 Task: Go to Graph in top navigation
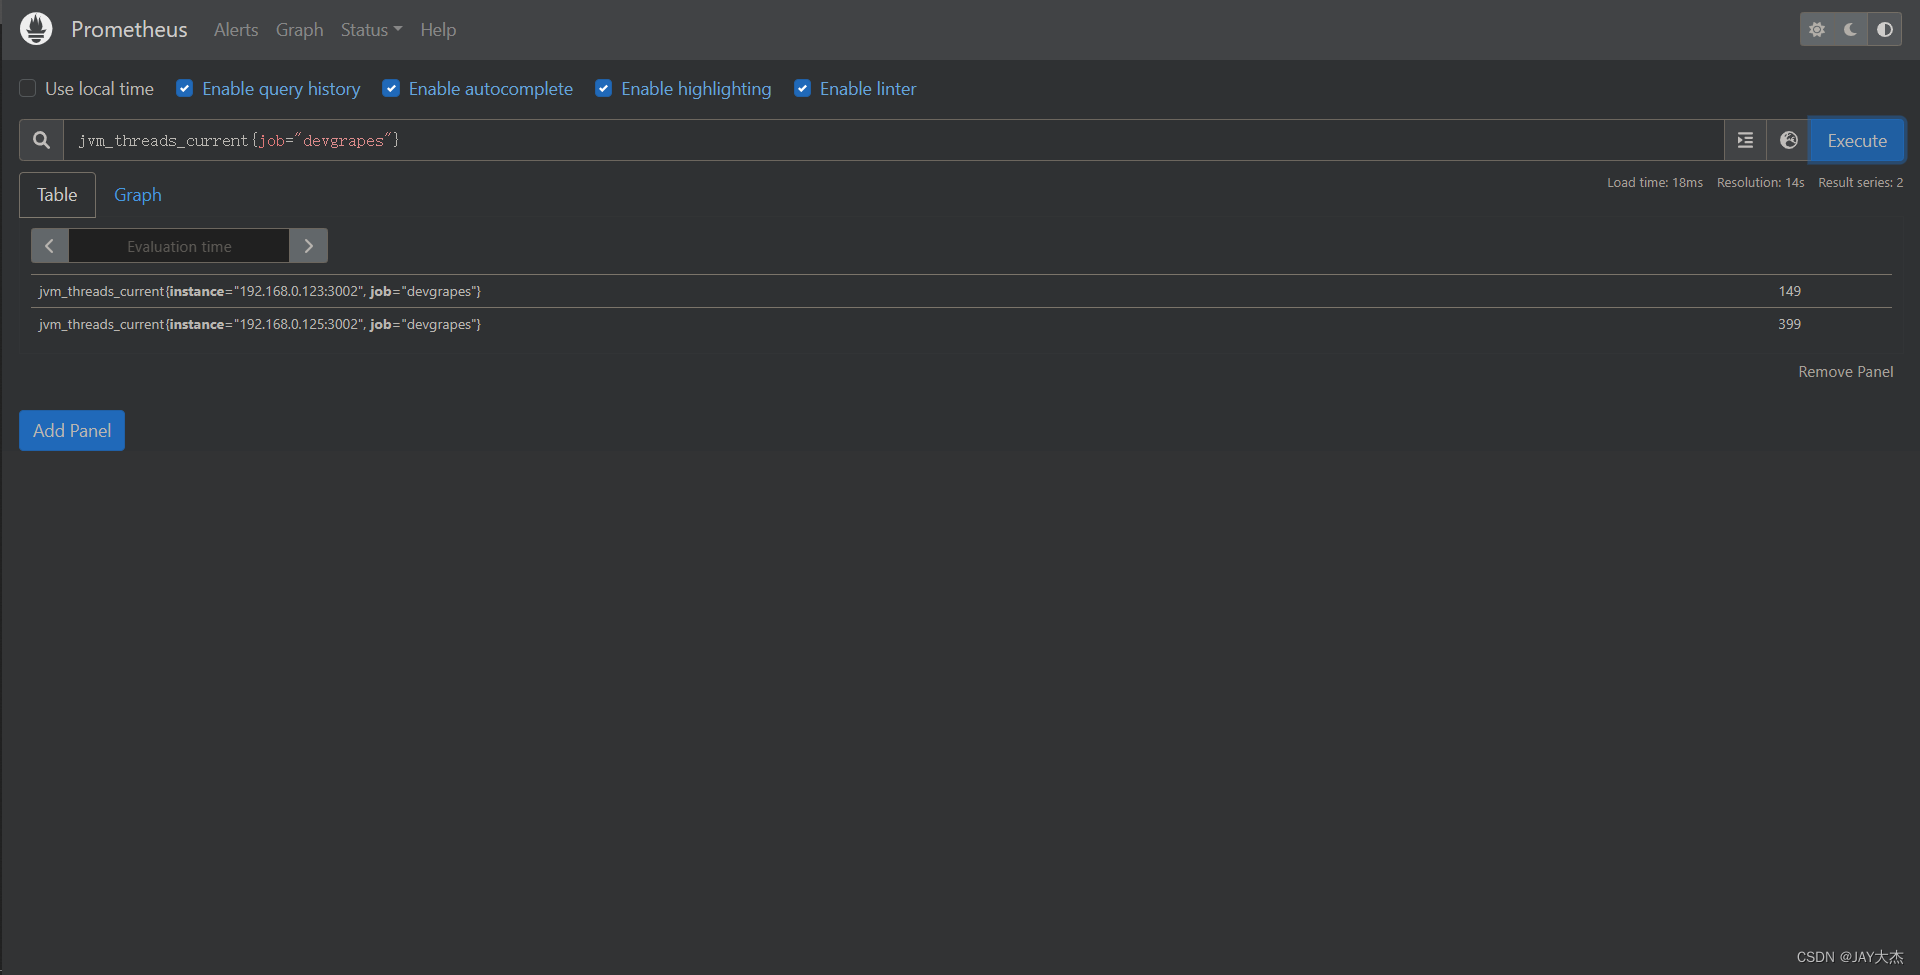click(x=299, y=30)
